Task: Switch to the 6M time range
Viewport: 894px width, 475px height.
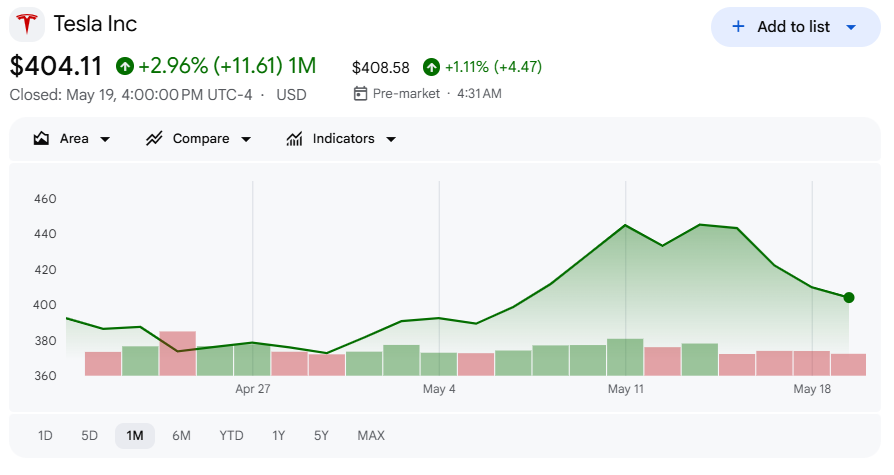Action: click(181, 436)
